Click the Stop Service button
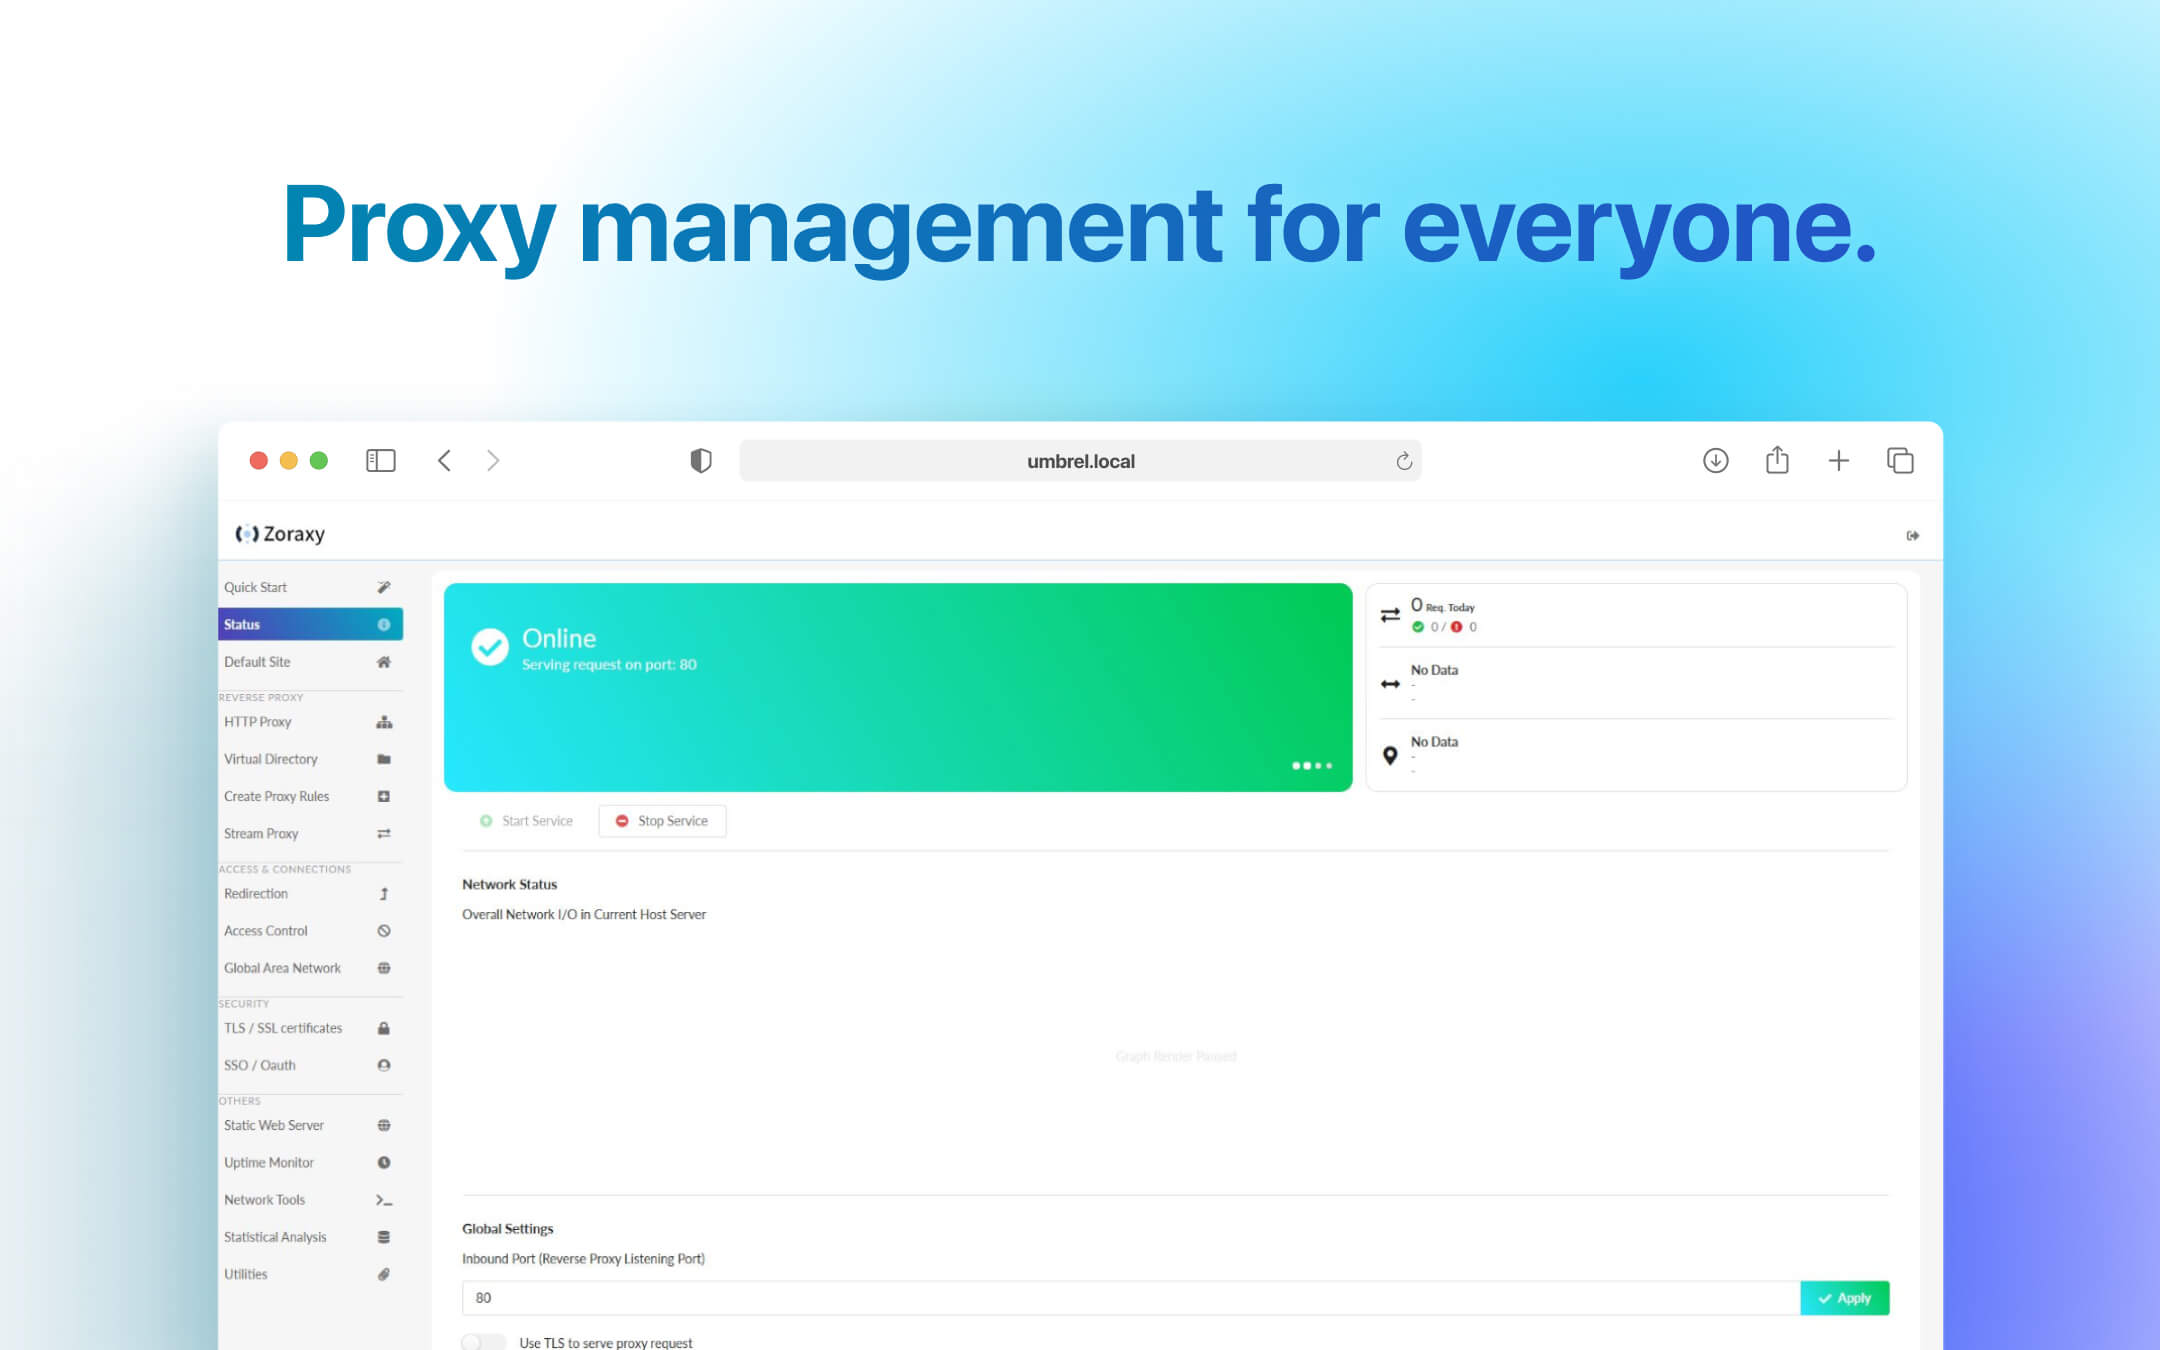Screen dimensions: 2160x1350 [662, 820]
